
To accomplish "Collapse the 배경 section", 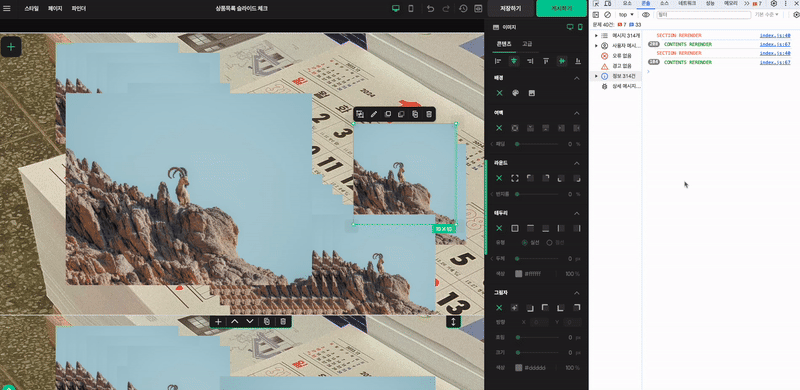I will pyautogui.click(x=577, y=78).
